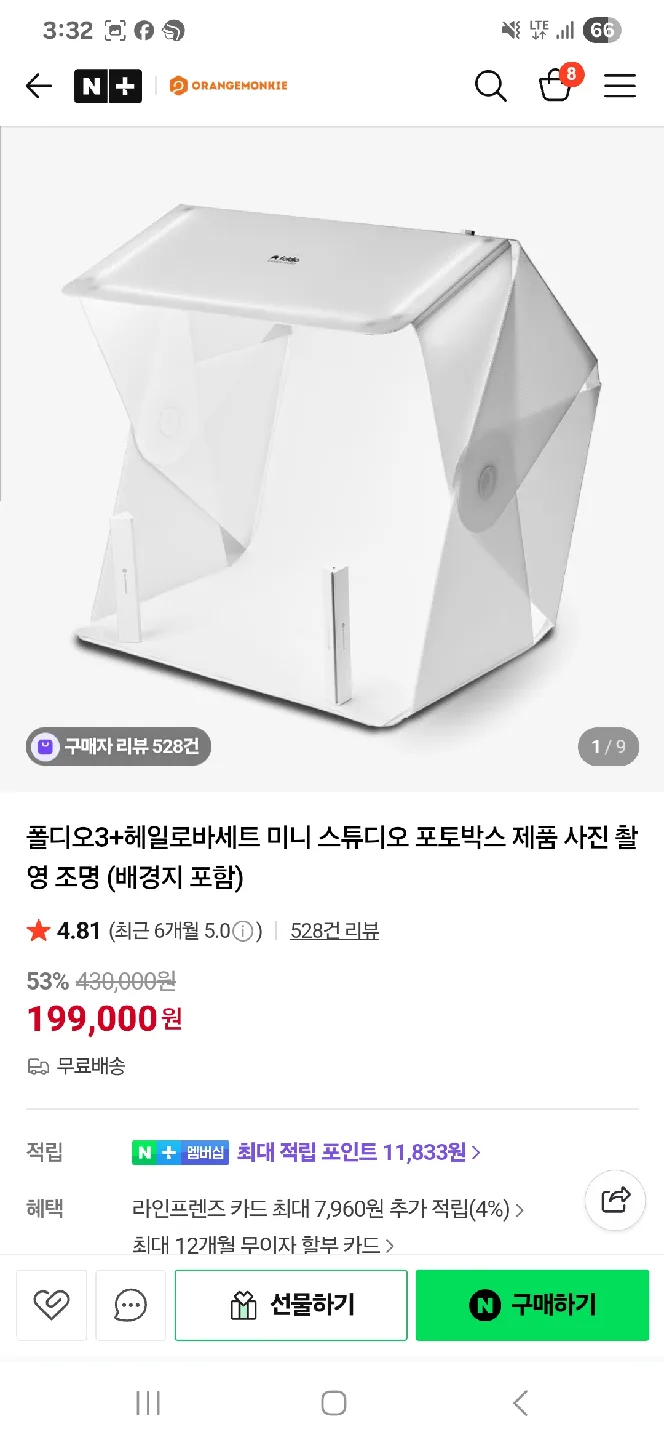Expand 최대 12개월 무이자 할부 카드
This screenshot has height=1440, width=664.
click(x=263, y=1245)
